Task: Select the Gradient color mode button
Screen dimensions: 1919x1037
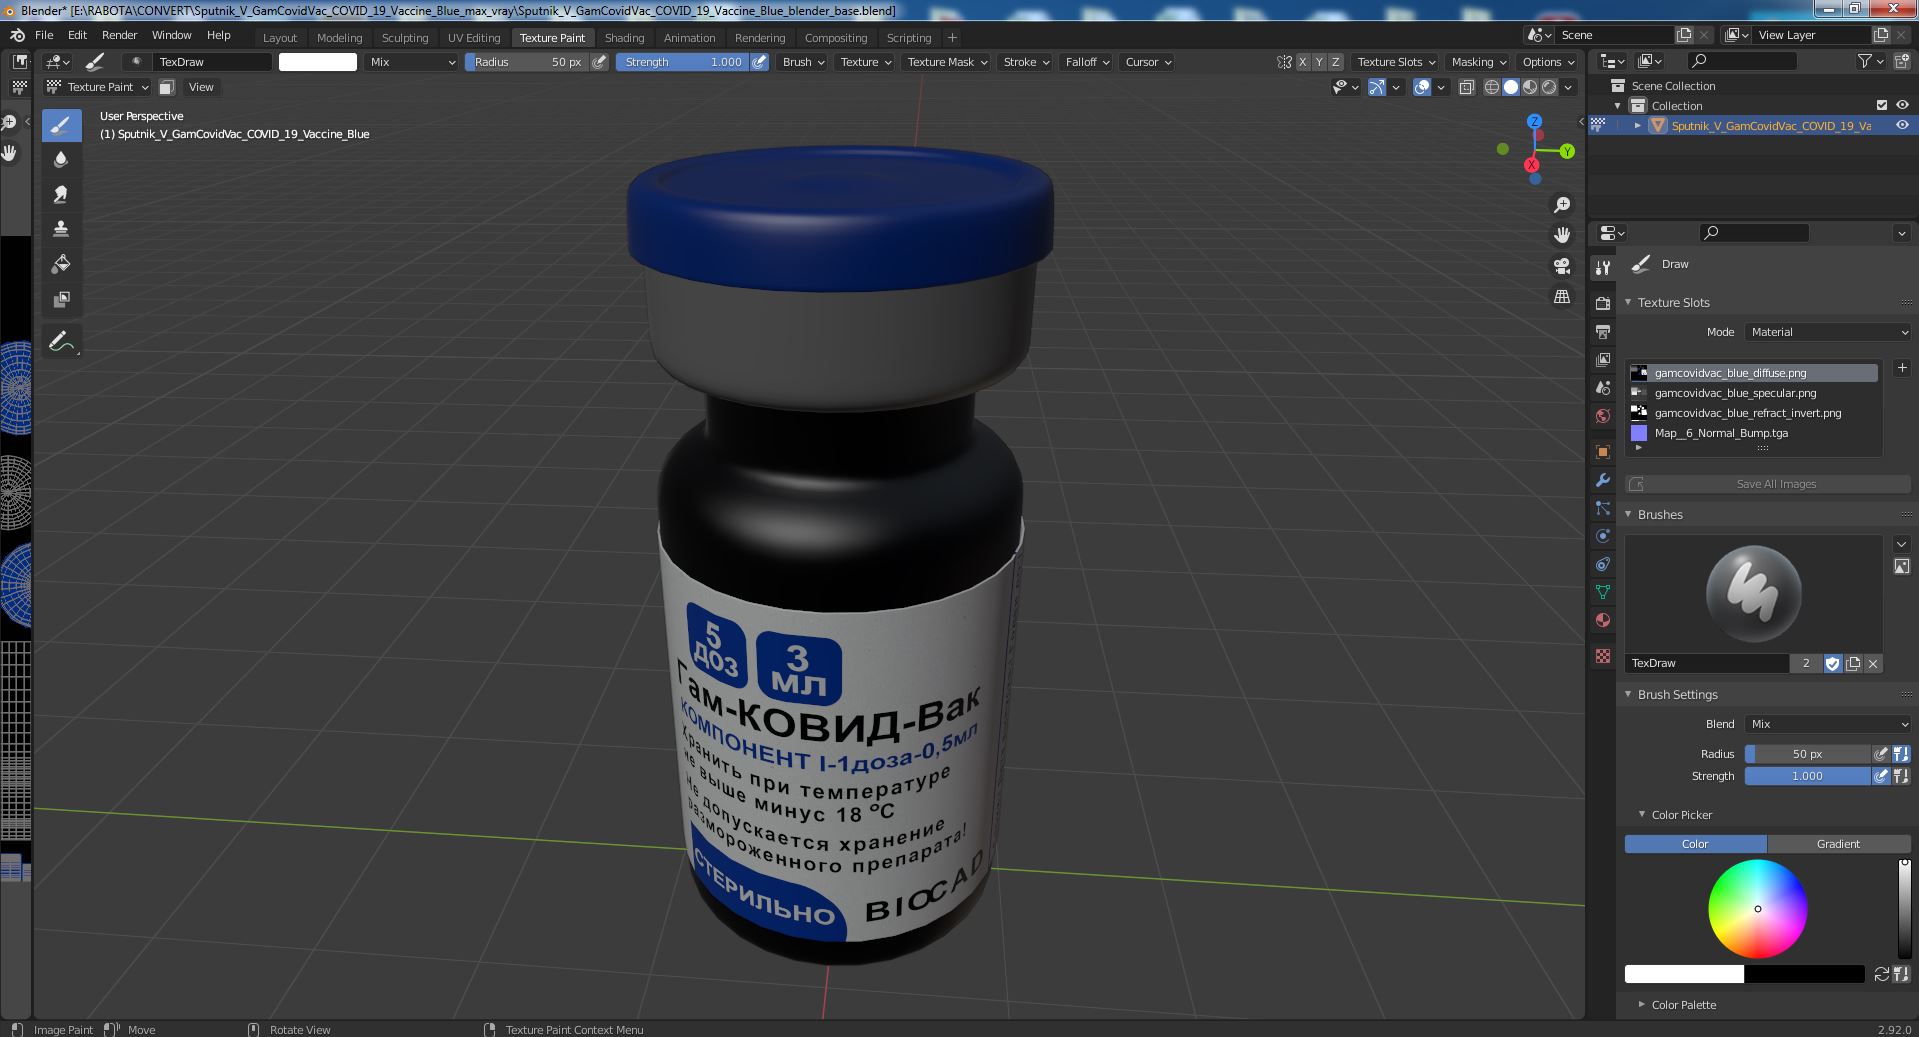Action: point(1839,844)
